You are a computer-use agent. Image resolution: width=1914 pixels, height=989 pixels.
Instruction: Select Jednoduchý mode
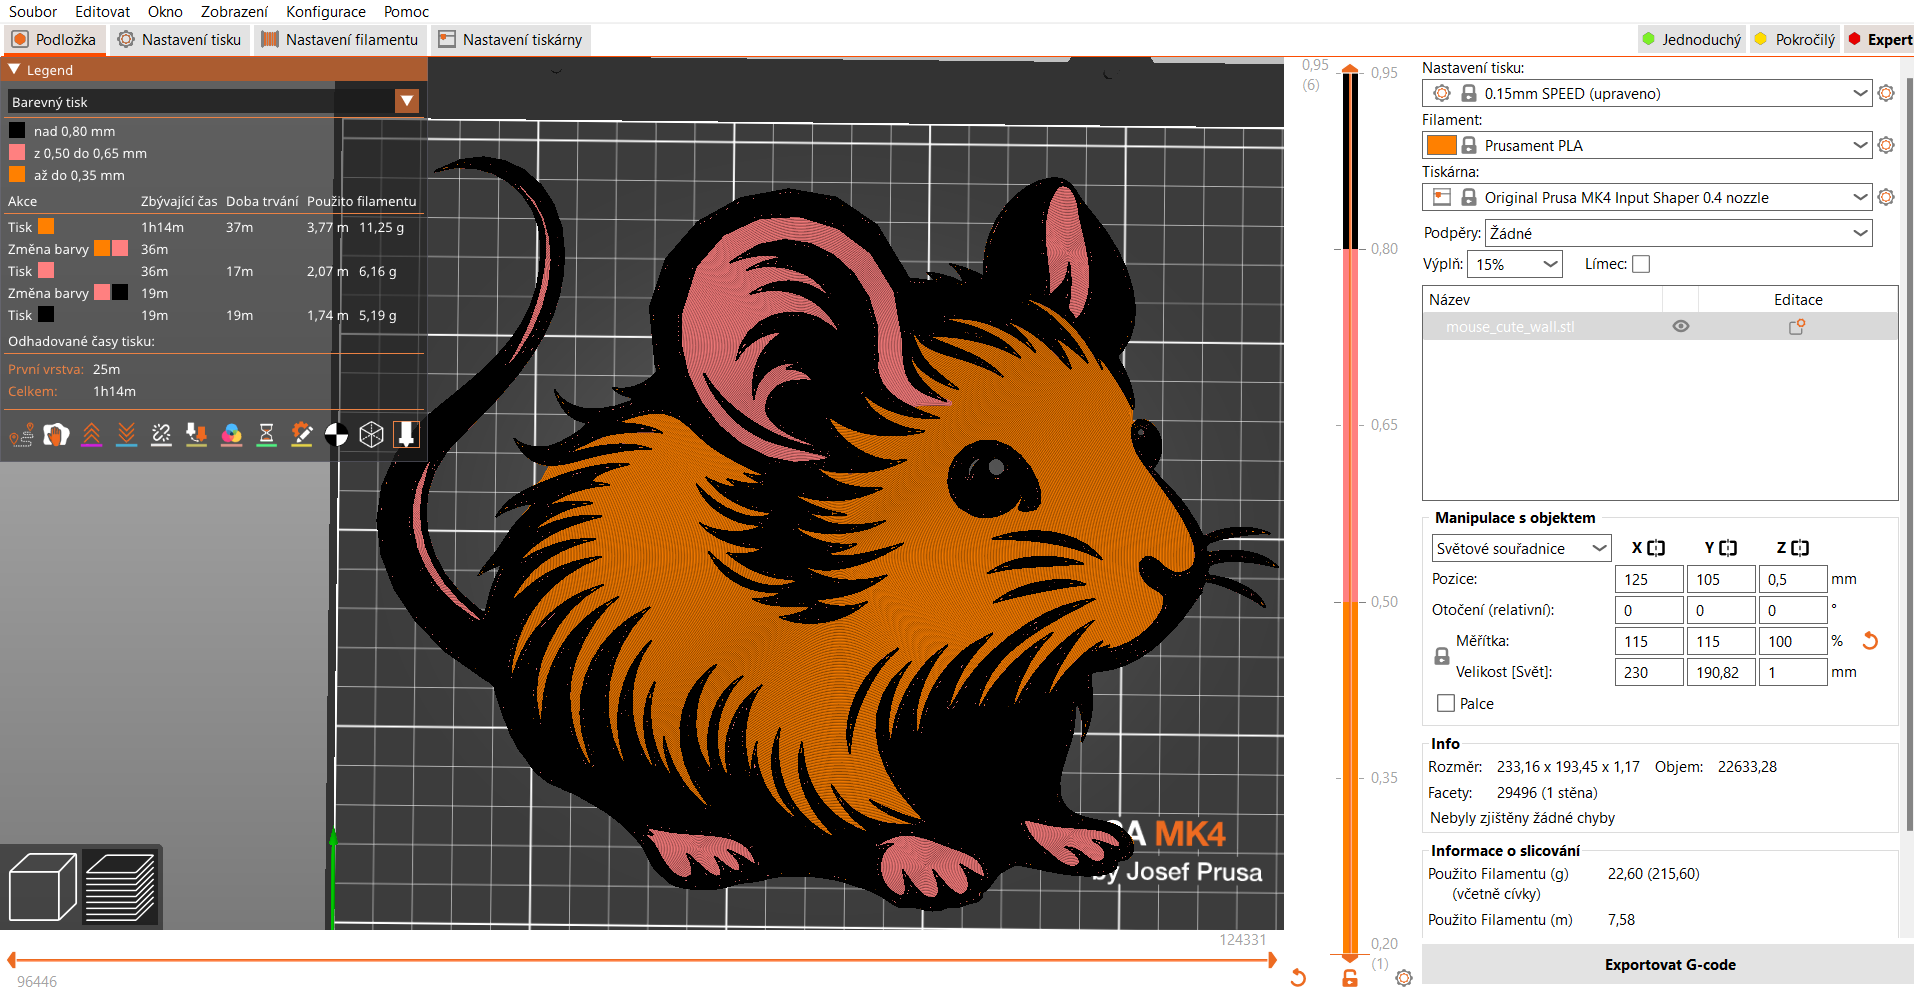coord(1692,40)
